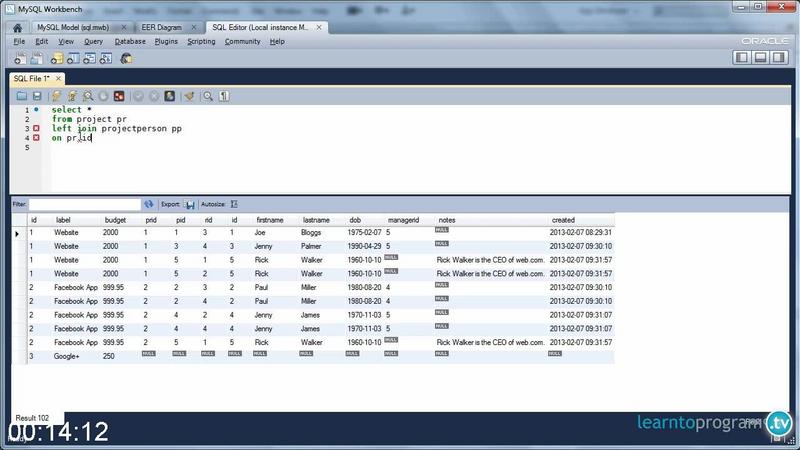Click the create new routine icon
This screenshot has height=450, width=800.
click(106, 59)
